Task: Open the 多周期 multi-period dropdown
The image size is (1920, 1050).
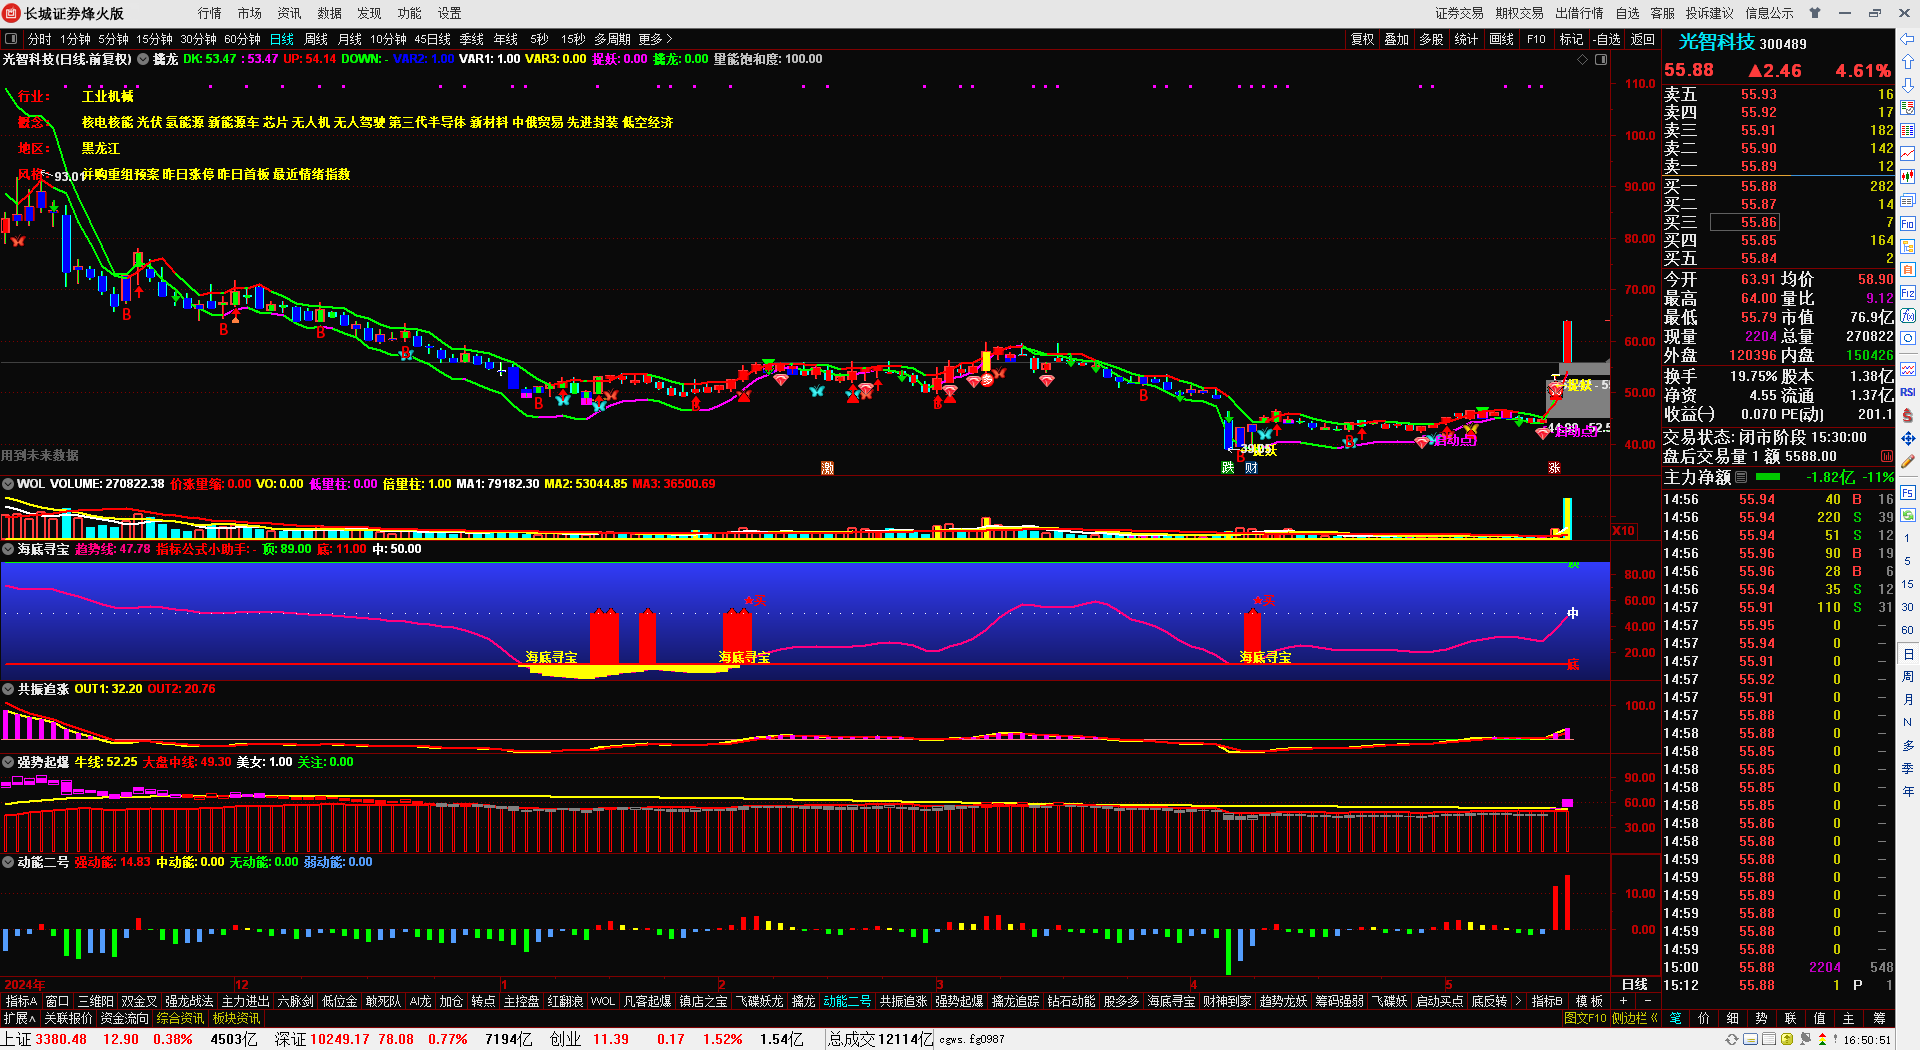Action: point(612,39)
